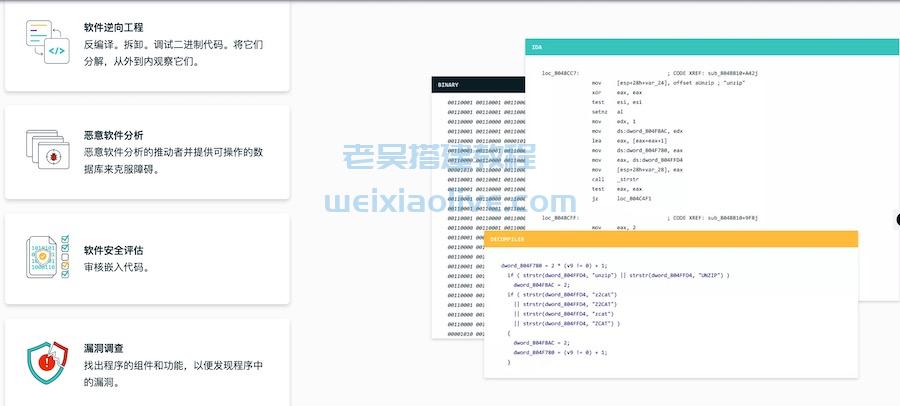Click the "dword_804F780 = 2 * (v9 != 0) + 1;" line
The width and height of the screenshot is (900, 406).
click(554, 266)
